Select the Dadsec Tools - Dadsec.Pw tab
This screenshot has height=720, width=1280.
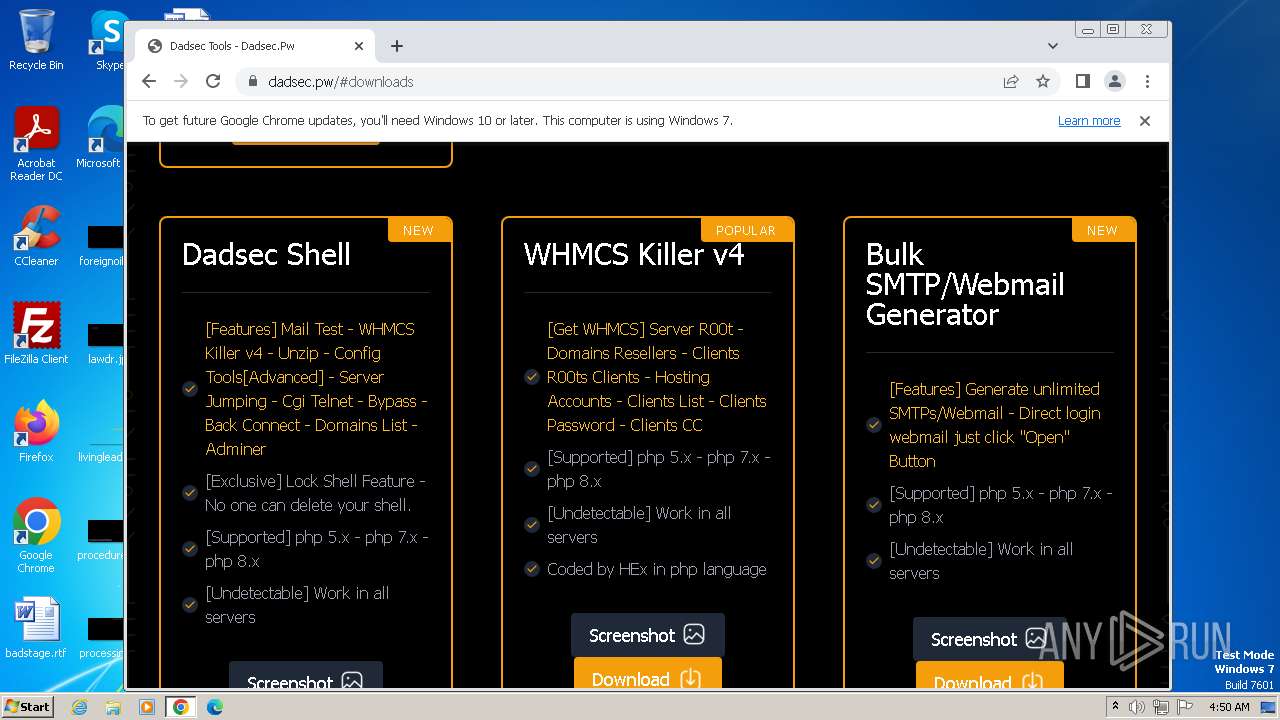255,46
